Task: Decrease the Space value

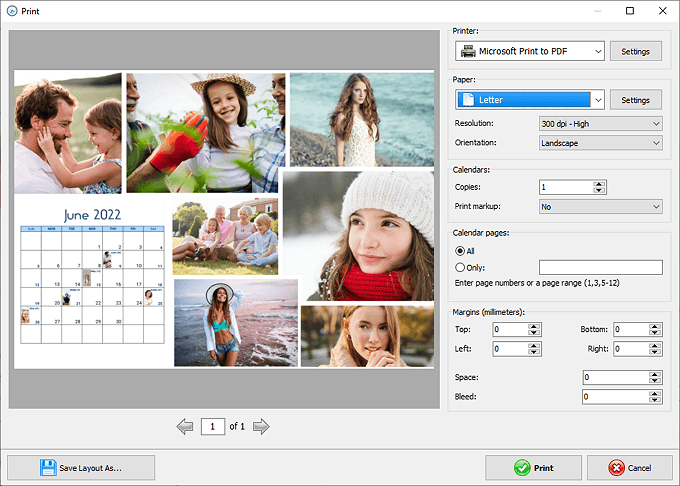Action: [x=655, y=380]
